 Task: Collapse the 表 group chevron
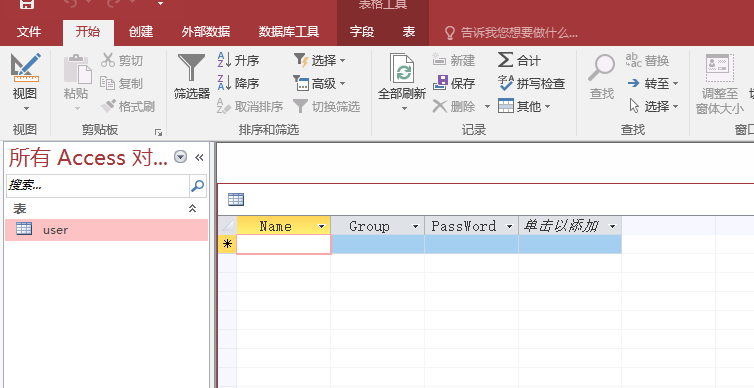[x=192, y=208]
